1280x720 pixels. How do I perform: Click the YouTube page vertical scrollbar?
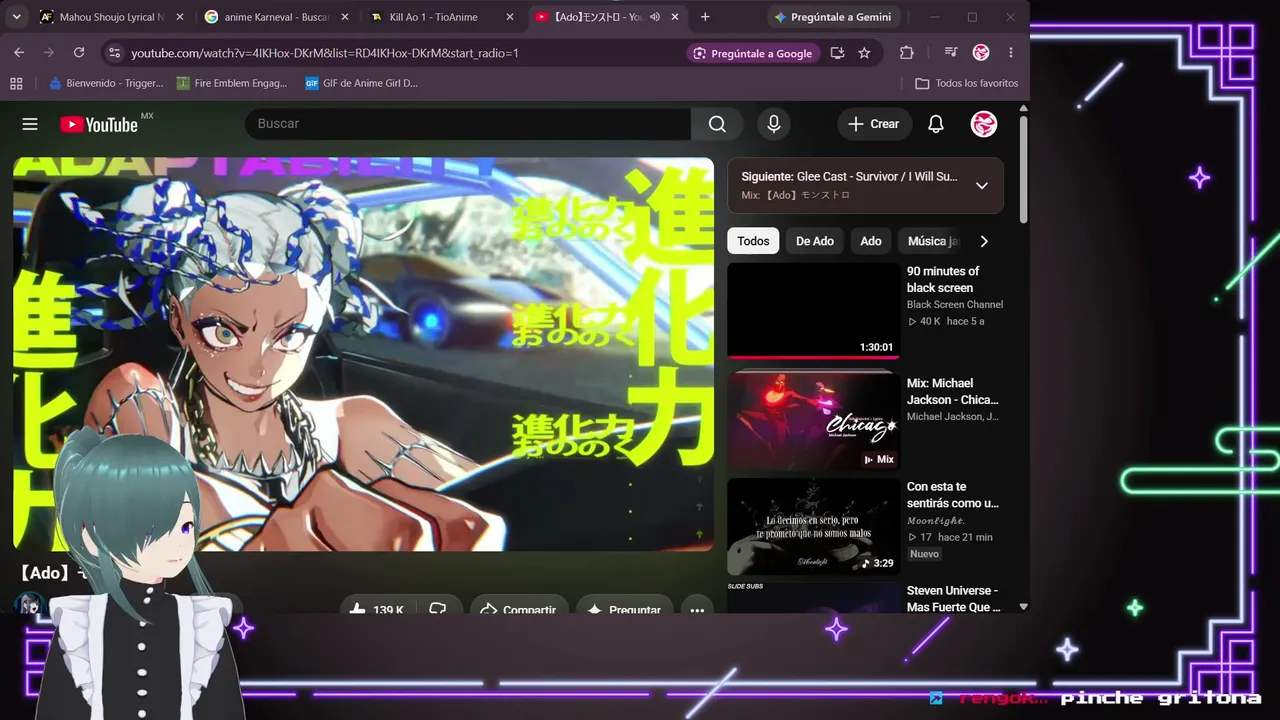1023,170
